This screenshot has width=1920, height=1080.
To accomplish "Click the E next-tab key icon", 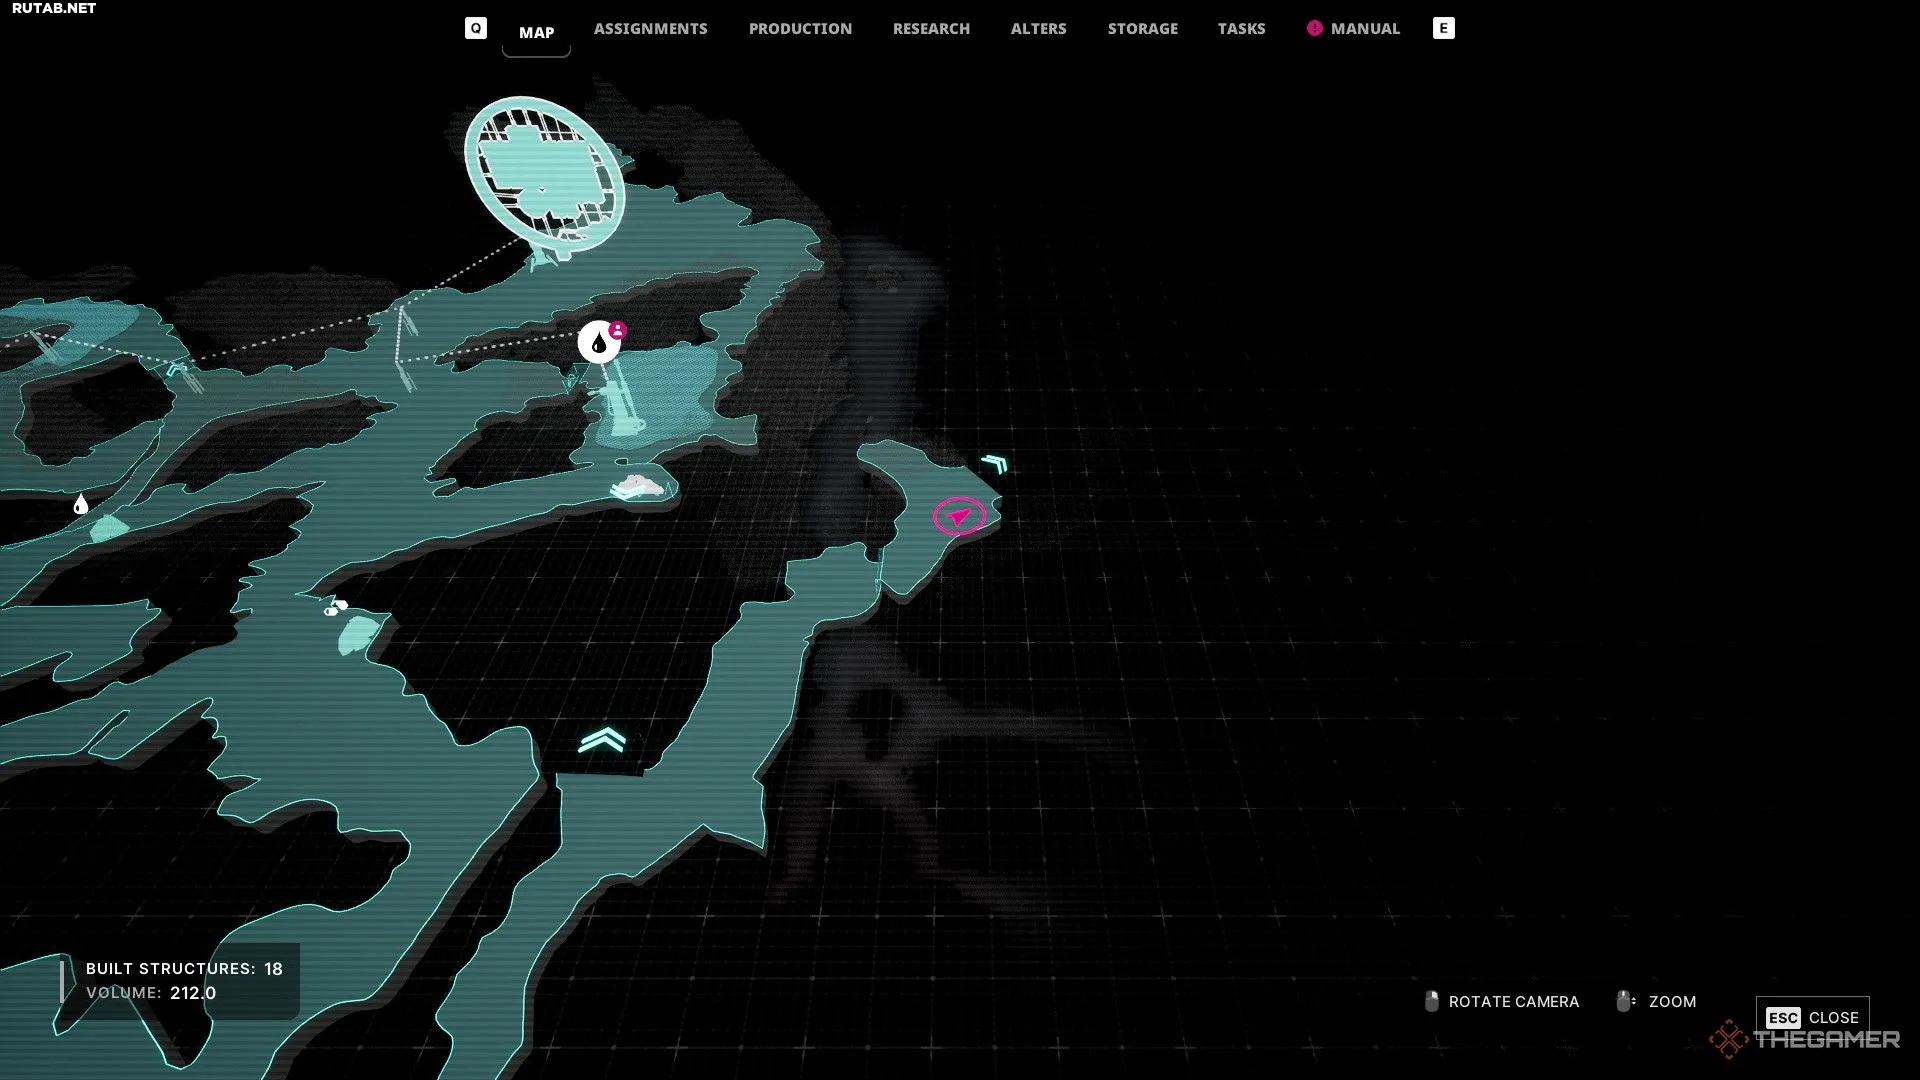I will [x=1443, y=28].
